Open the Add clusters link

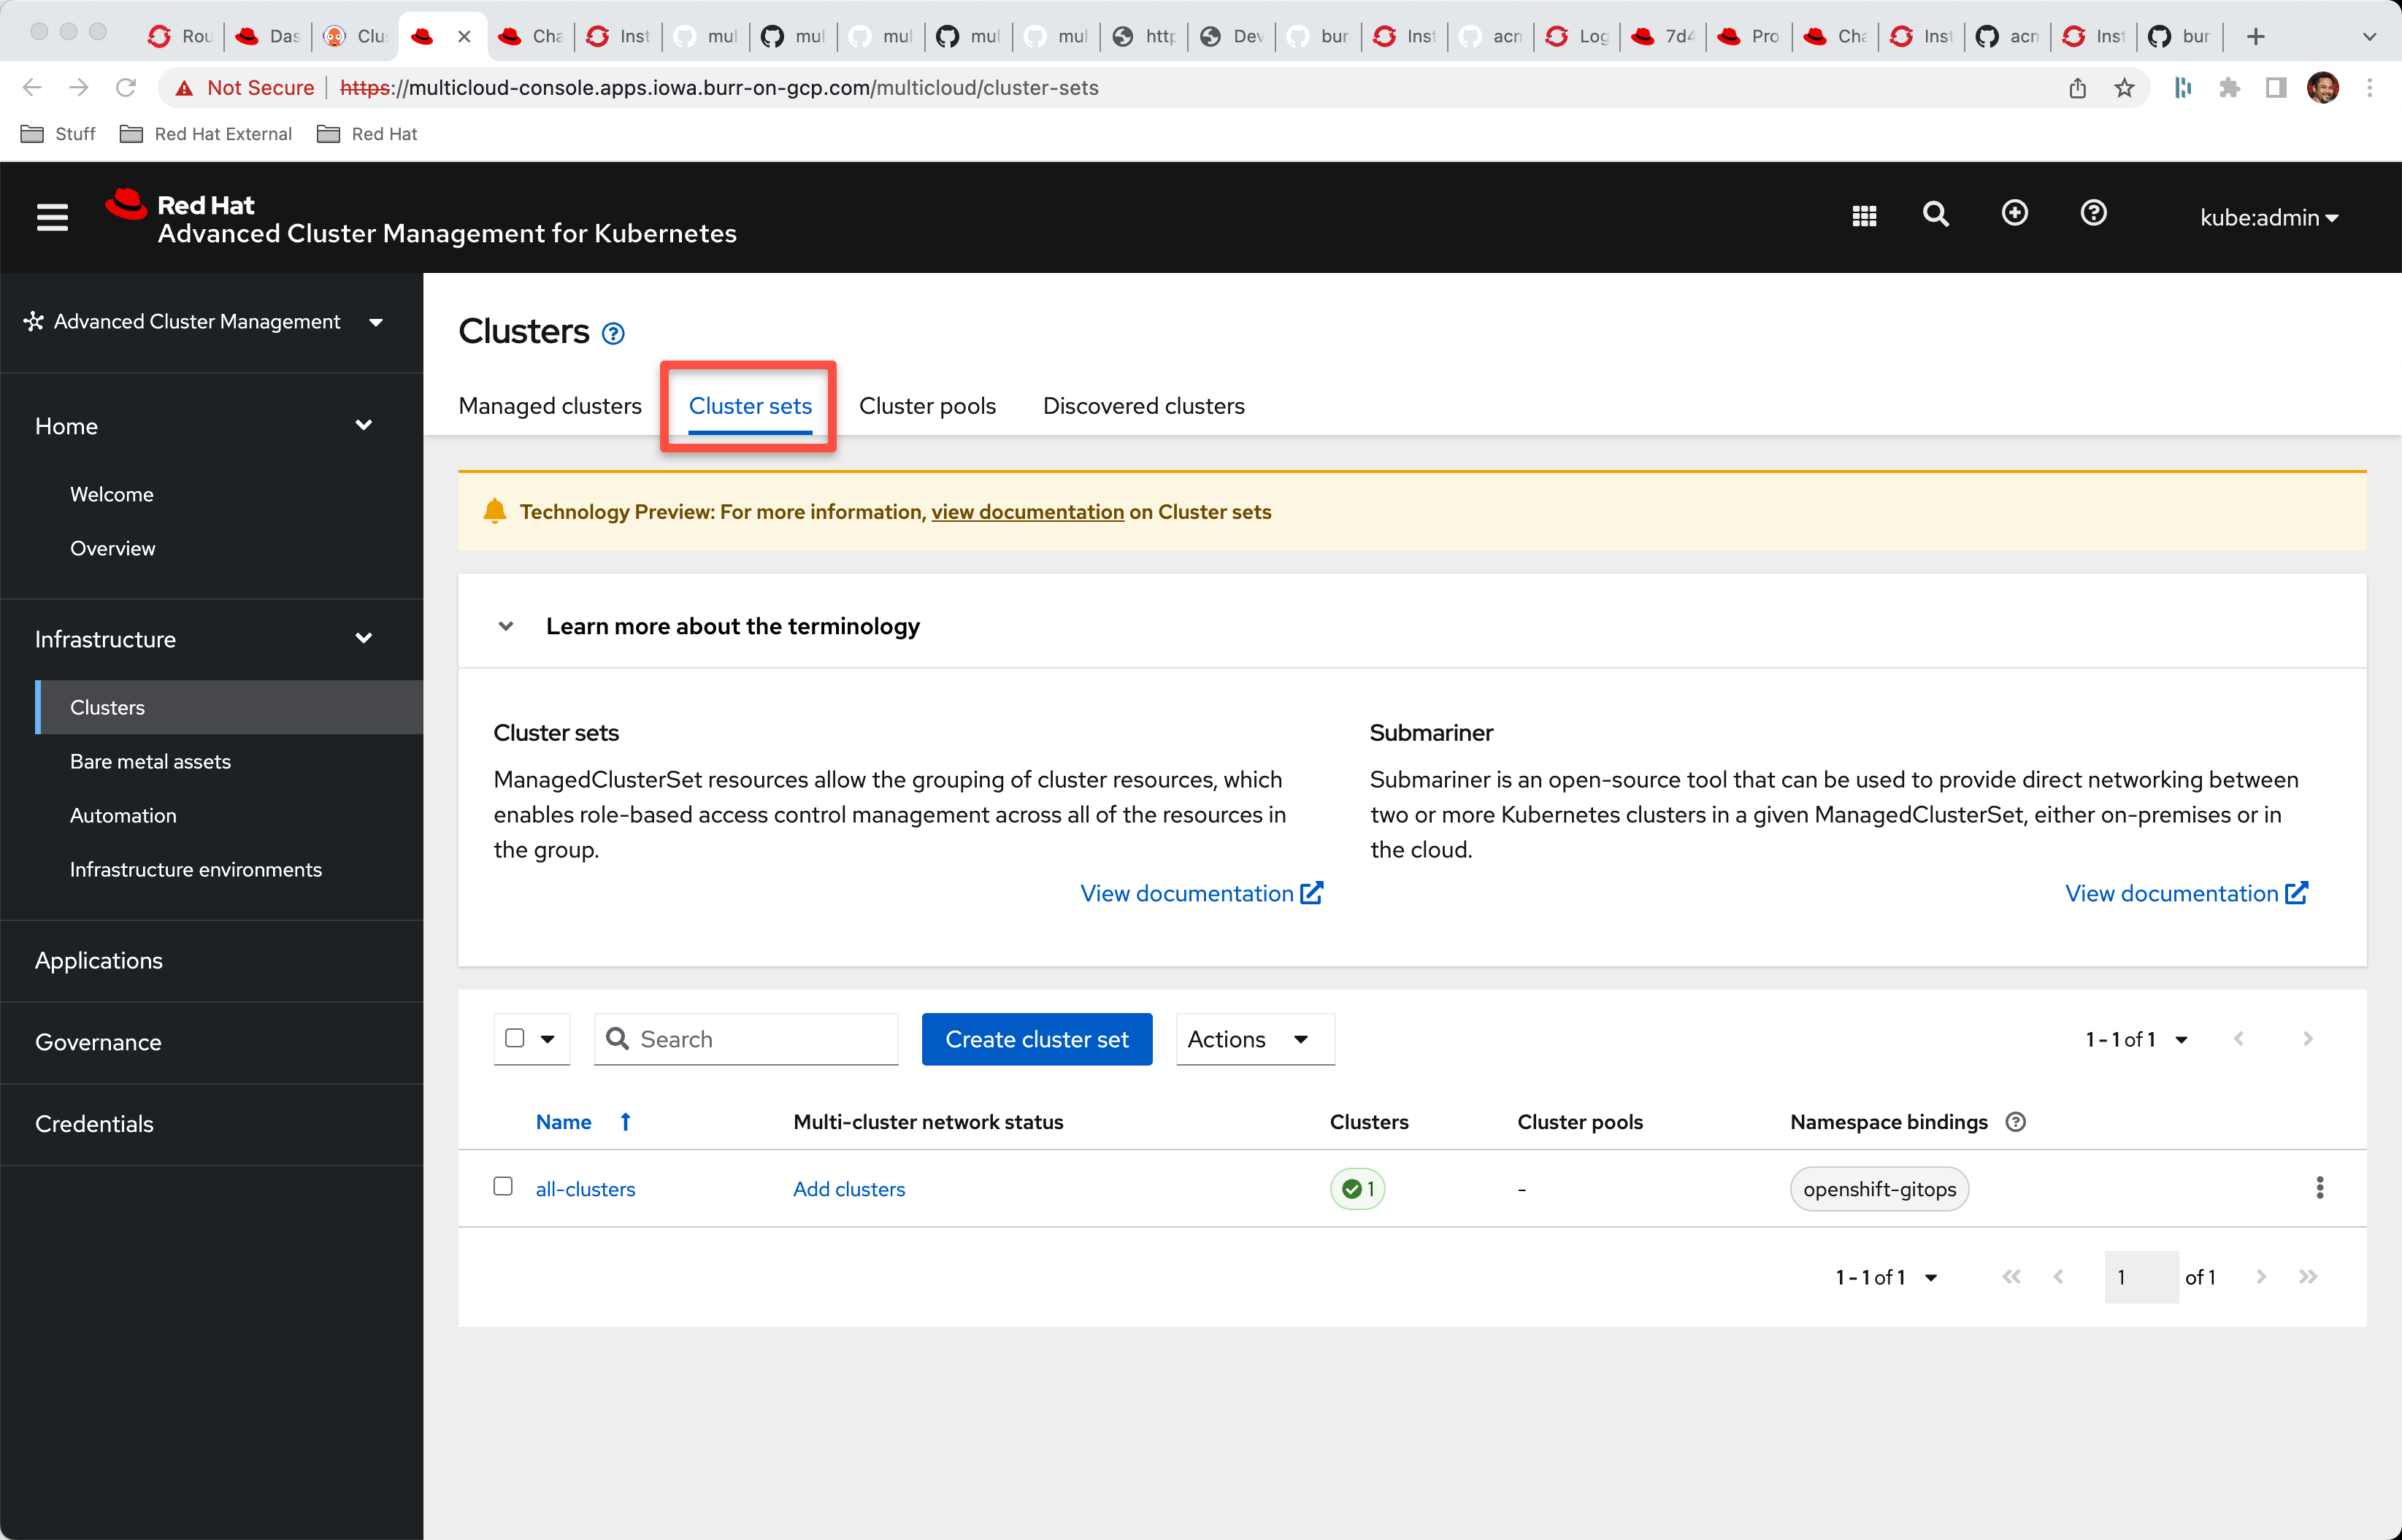pos(848,1189)
